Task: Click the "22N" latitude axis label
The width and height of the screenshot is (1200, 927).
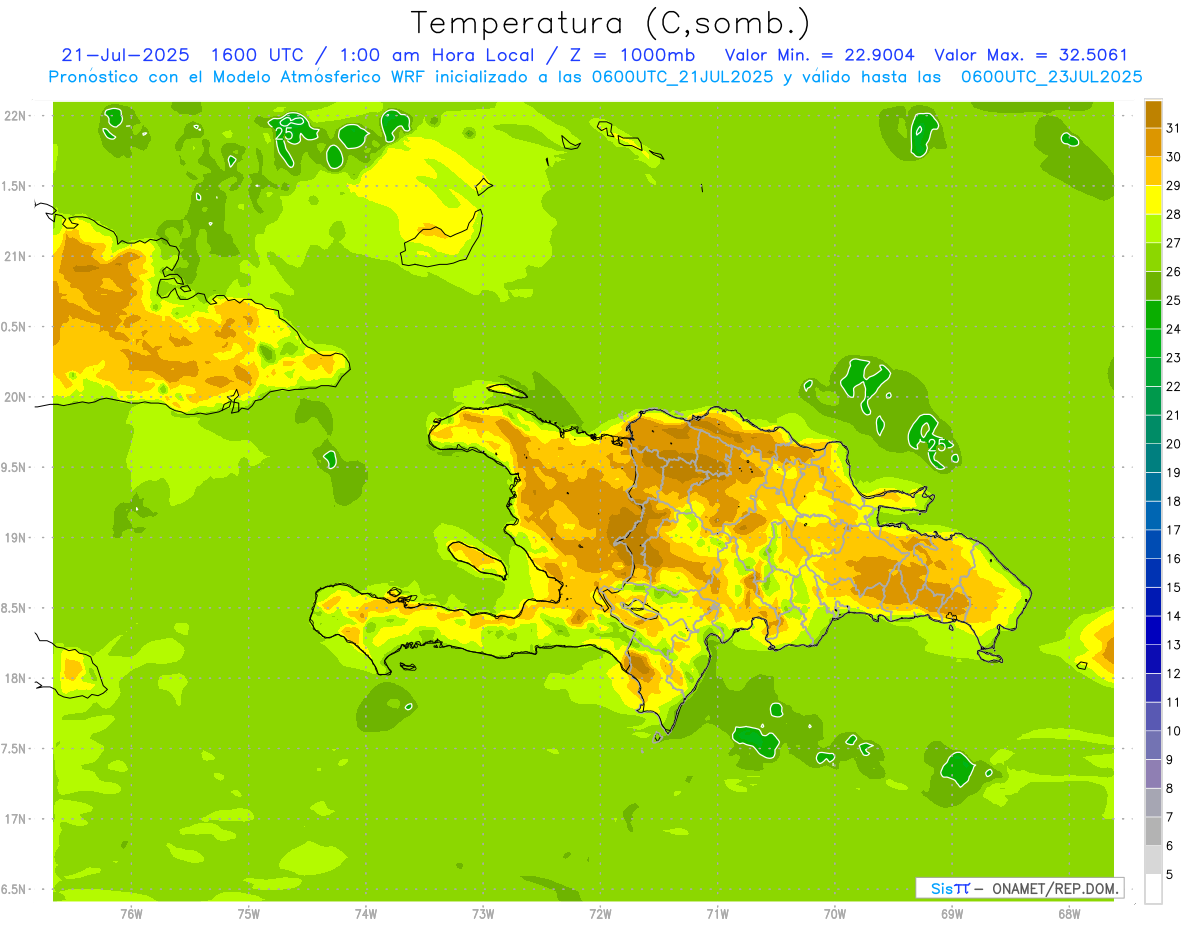Action: pos(16,116)
